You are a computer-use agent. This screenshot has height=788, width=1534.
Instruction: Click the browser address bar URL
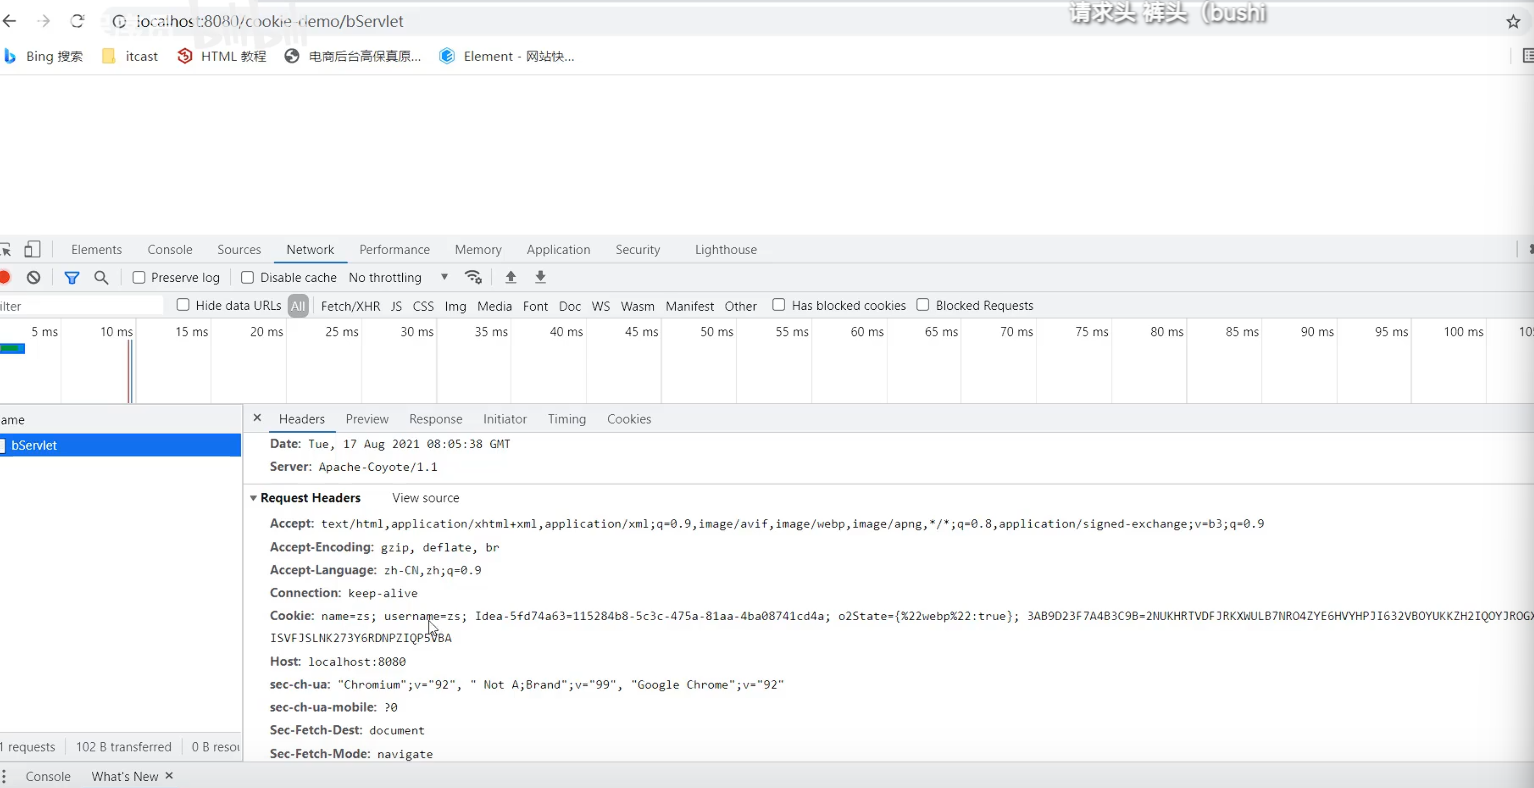pyautogui.click(x=270, y=21)
